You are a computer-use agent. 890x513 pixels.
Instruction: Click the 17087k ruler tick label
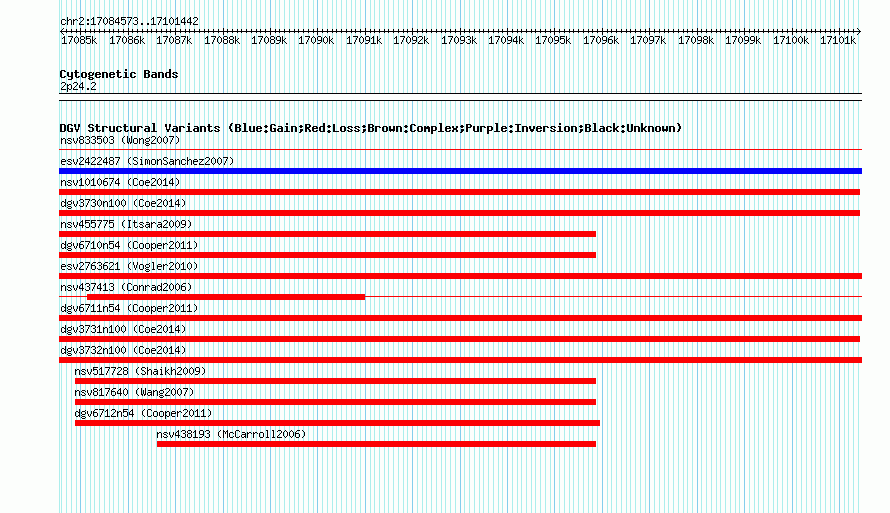pos(174,41)
